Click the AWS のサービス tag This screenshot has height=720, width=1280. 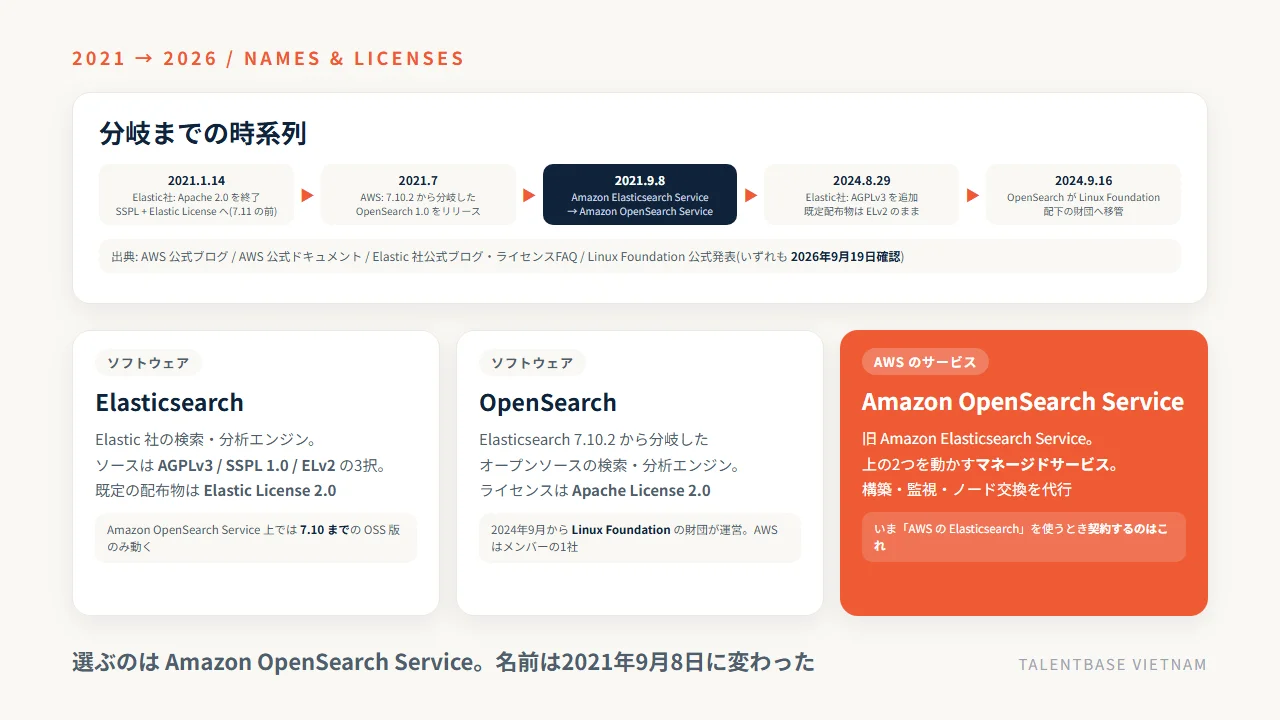[x=925, y=362]
